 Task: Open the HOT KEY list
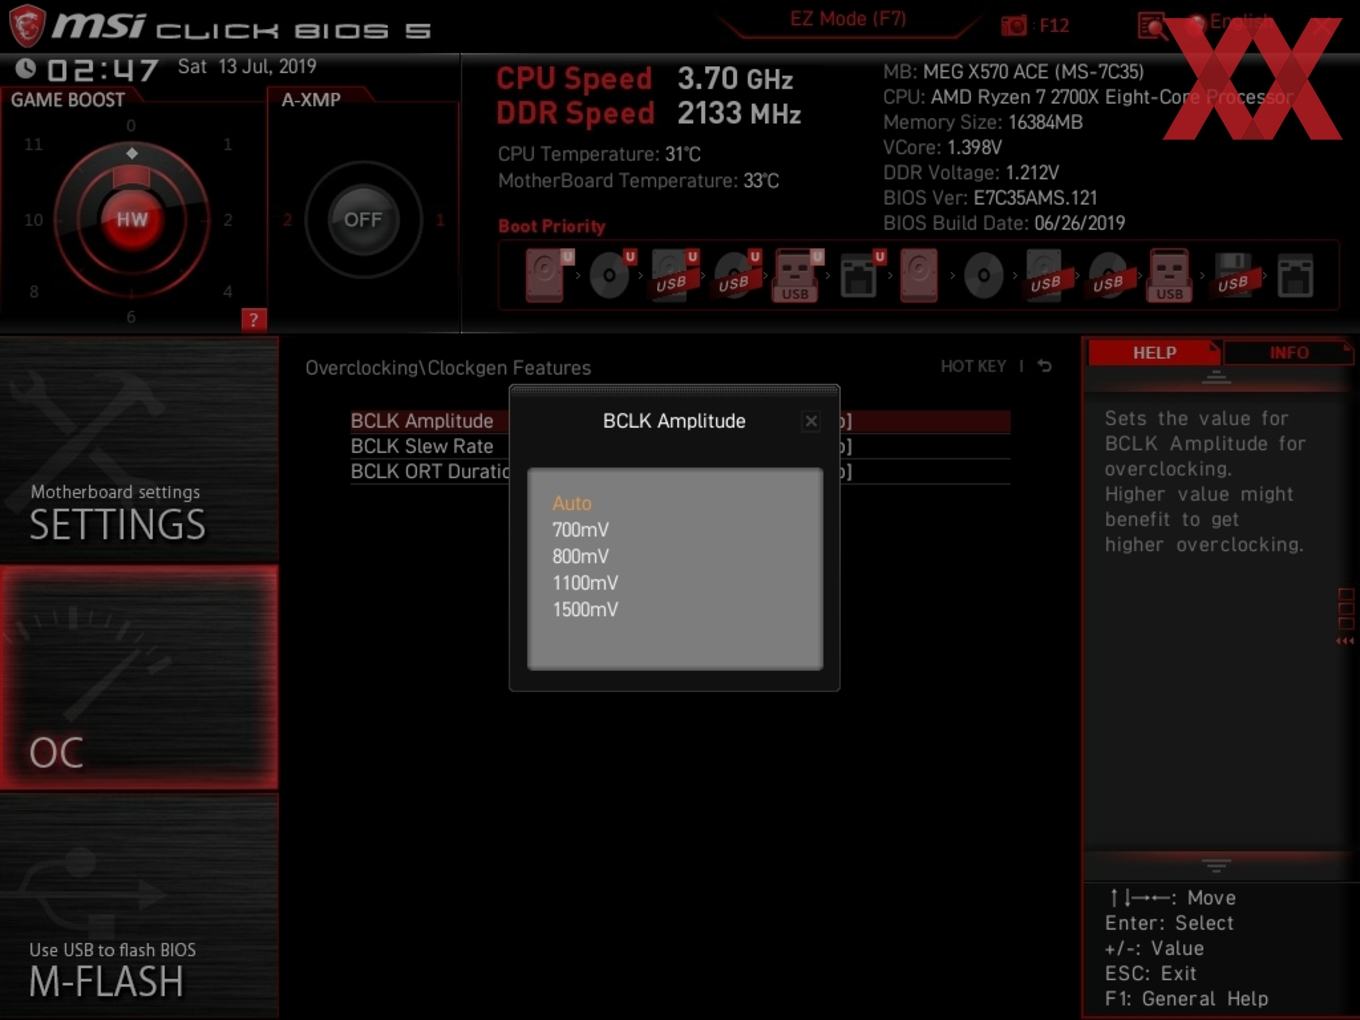[x=973, y=366]
